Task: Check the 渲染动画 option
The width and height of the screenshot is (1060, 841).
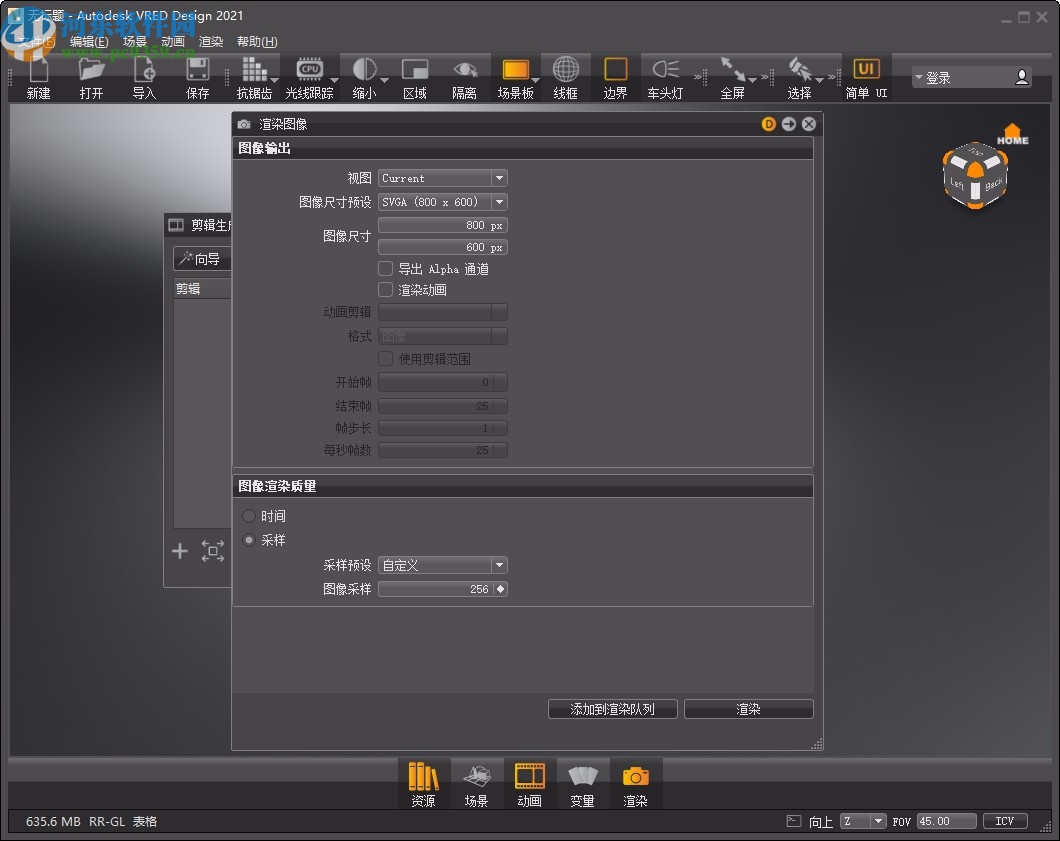Action: [385, 290]
